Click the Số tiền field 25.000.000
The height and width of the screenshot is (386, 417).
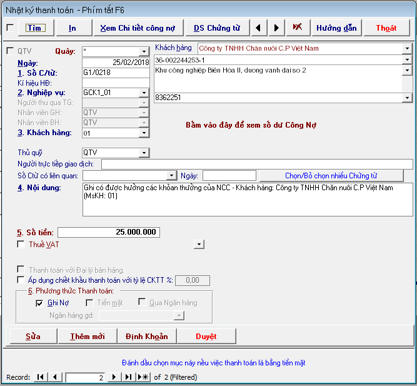point(109,232)
